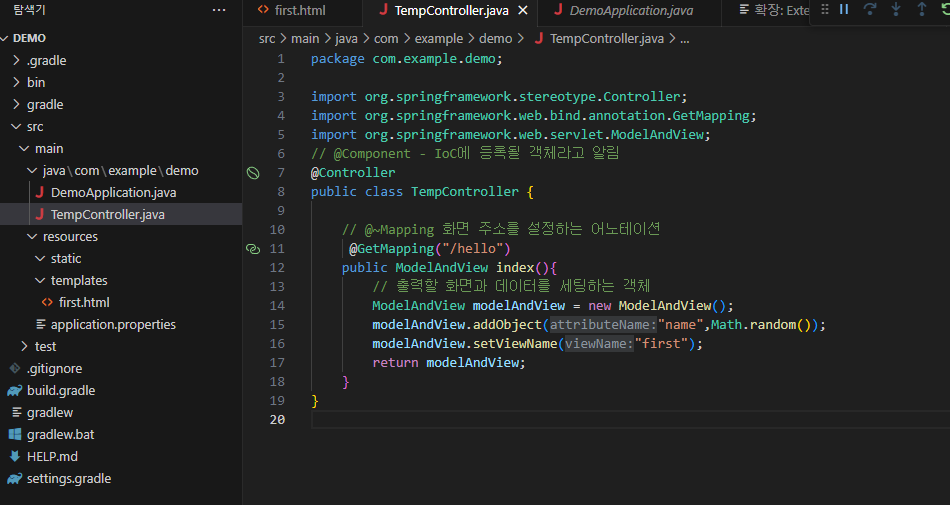Click line number 1 in the gutter
The height and width of the screenshot is (505, 950).
(281, 59)
